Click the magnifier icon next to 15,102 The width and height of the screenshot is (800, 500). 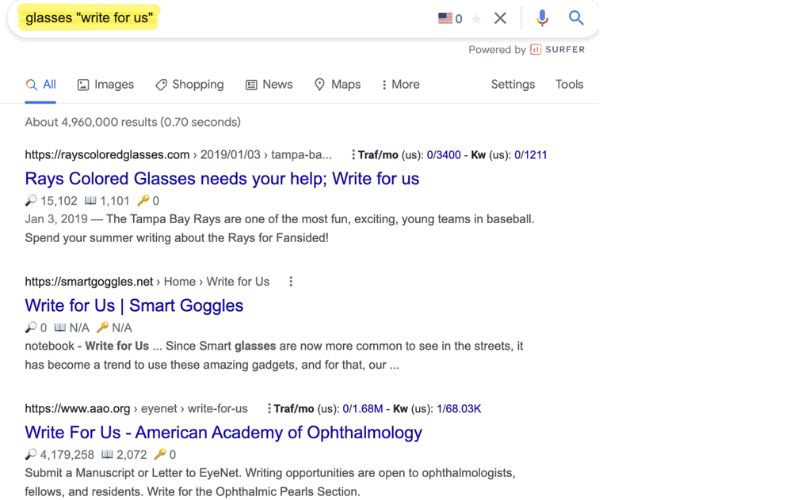pyautogui.click(x=31, y=201)
